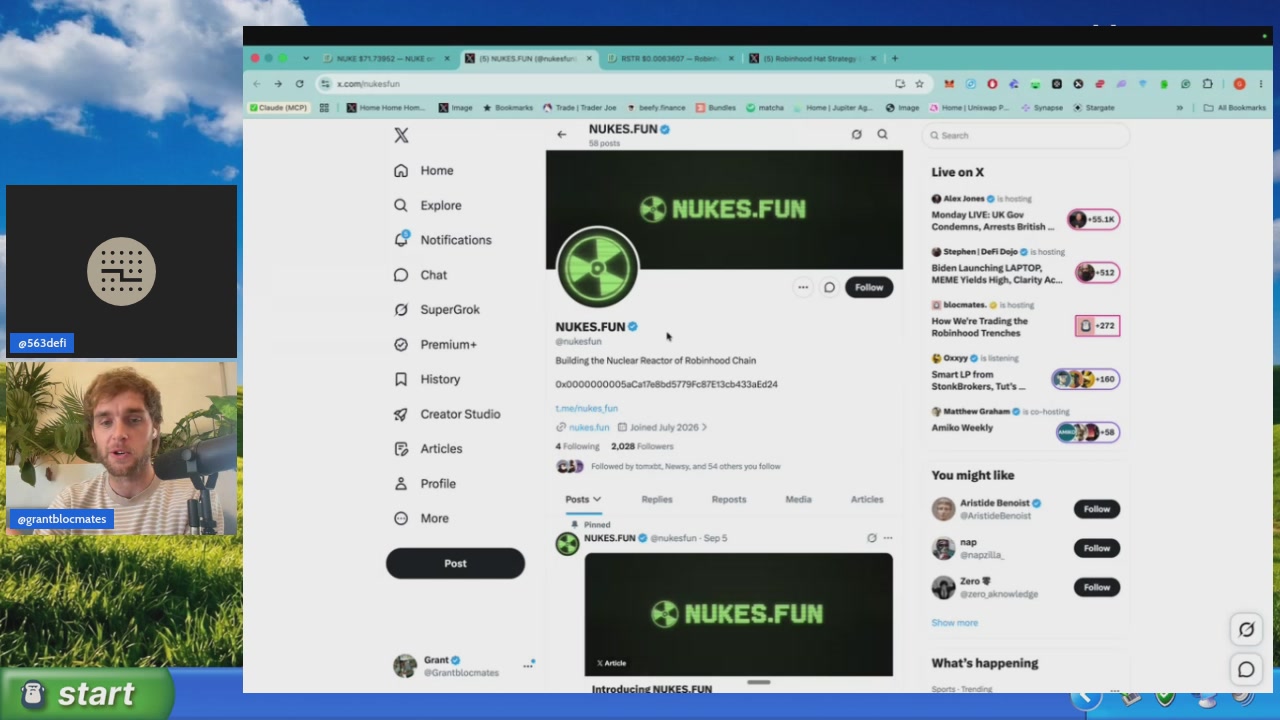The height and width of the screenshot is (720, 1280).
Task: Click the Post button in the sidebar
Action: [x=455, y=563]
